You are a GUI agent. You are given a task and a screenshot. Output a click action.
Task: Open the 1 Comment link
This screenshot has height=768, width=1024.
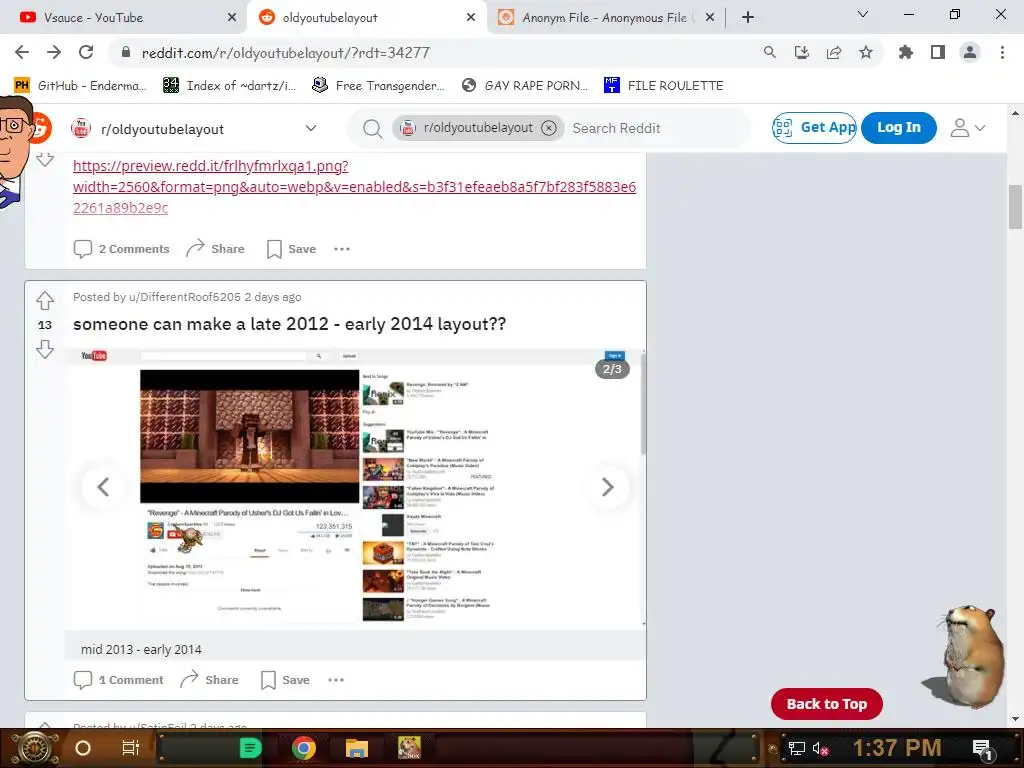[x=119, y=680]
